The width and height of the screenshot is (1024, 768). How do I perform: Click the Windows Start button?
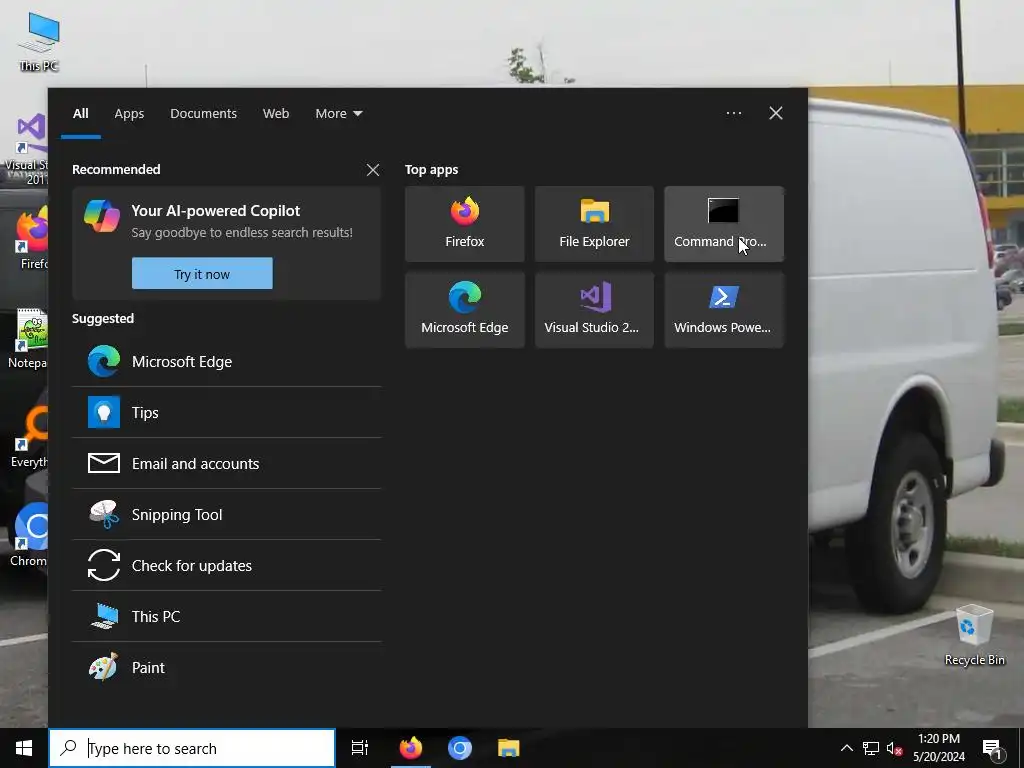click(x=24, y=748)
